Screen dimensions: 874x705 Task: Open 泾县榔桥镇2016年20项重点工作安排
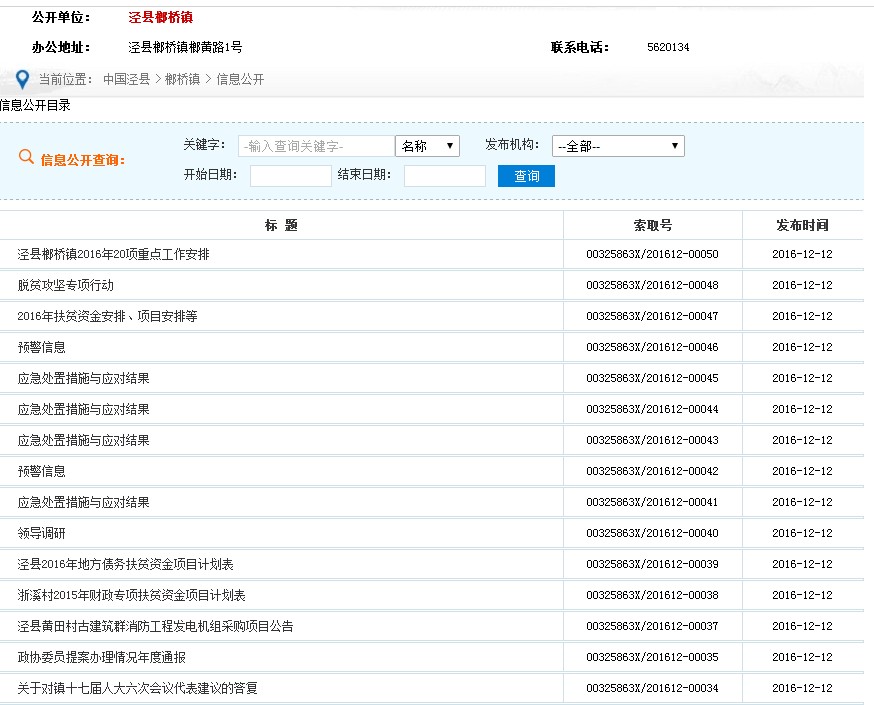coord(114,255)
